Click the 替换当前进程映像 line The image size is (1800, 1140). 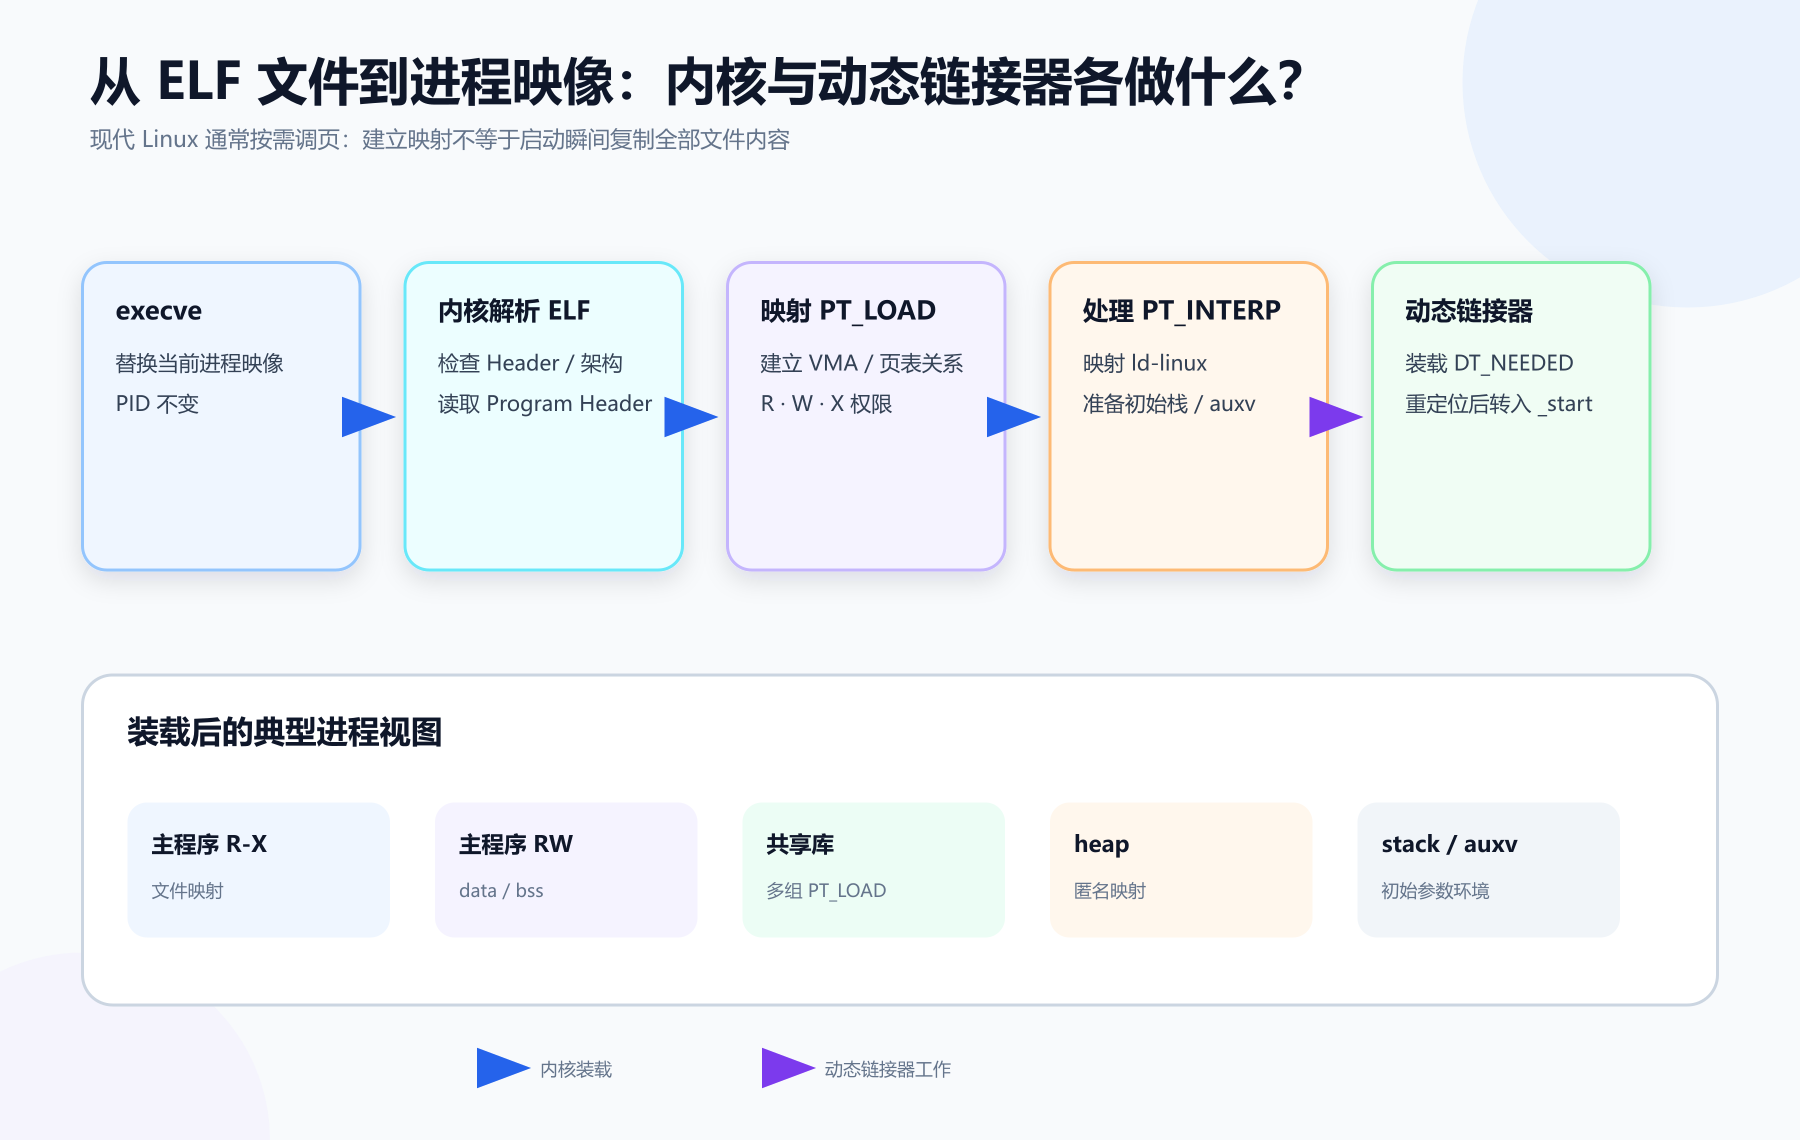(200, 363)
